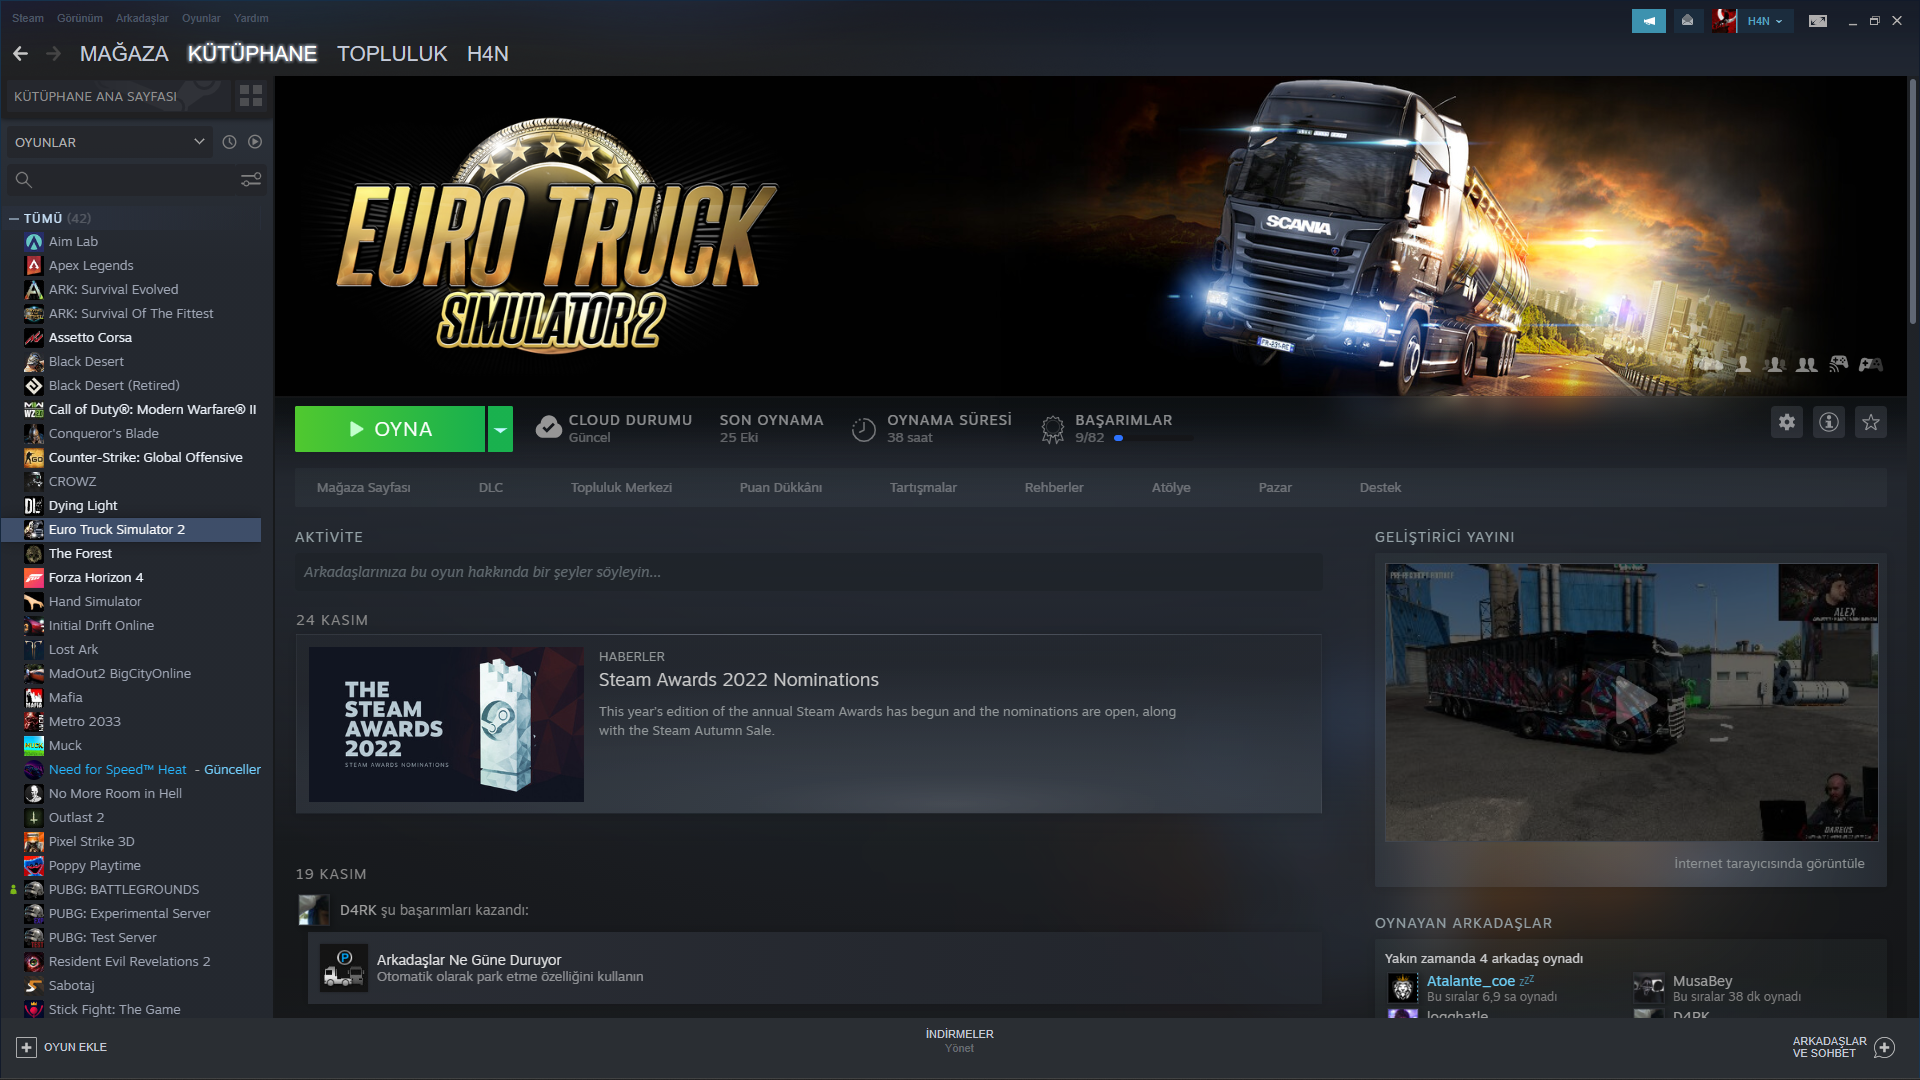Open game settings gear icon

[1787, 422]
